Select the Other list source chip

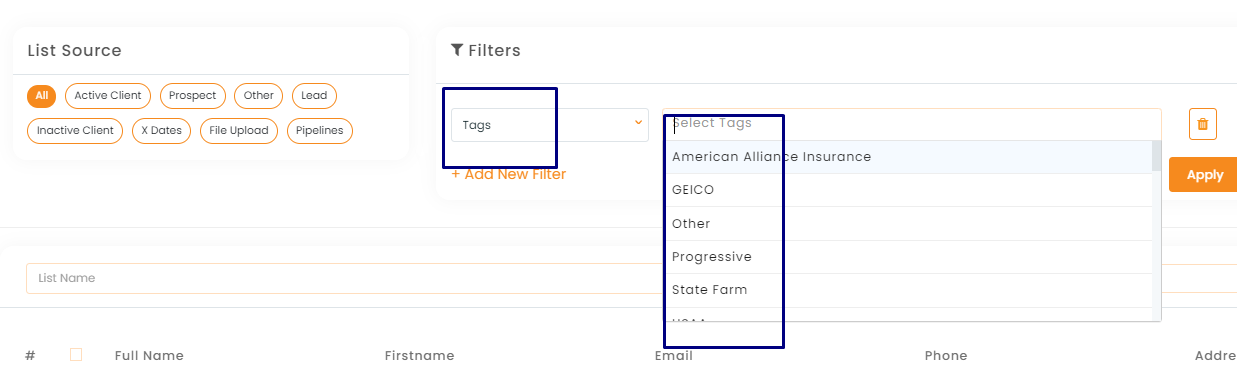click(x=258, y=96)
